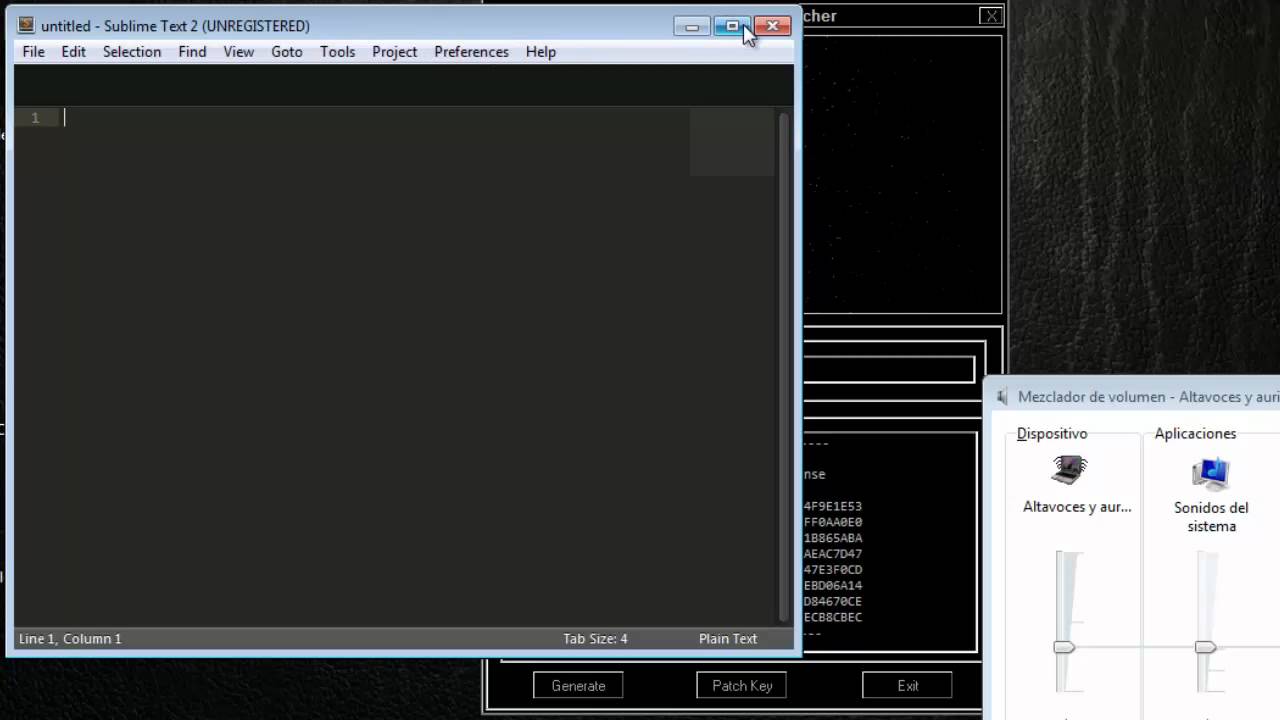The height and width of the screenshot is (720, 1280).
Task: Click key line 1B865ABA in patcher
Action: pyautogui.click(x=833, y=538)
